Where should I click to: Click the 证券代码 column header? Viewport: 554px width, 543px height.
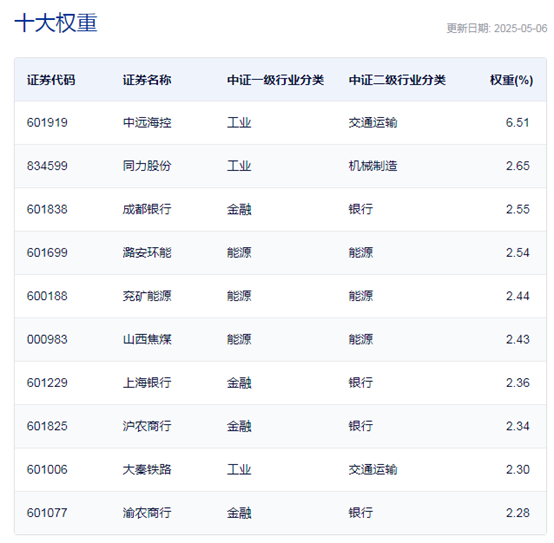tap(51, 80)
